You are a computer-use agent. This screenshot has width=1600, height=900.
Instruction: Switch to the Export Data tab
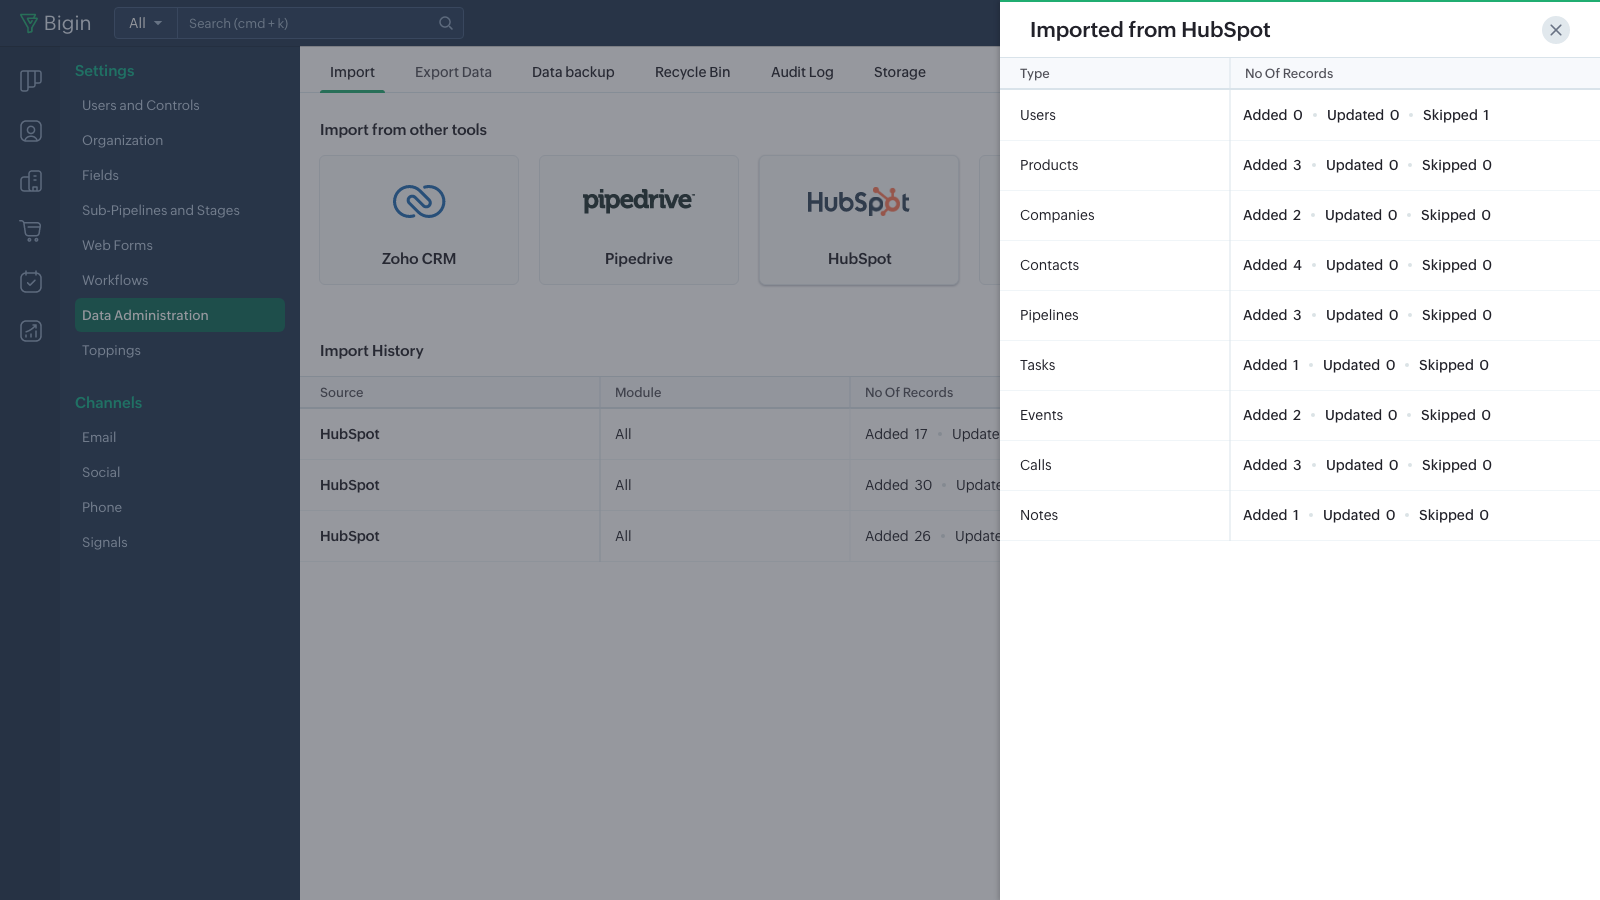(x=453, y=72)
